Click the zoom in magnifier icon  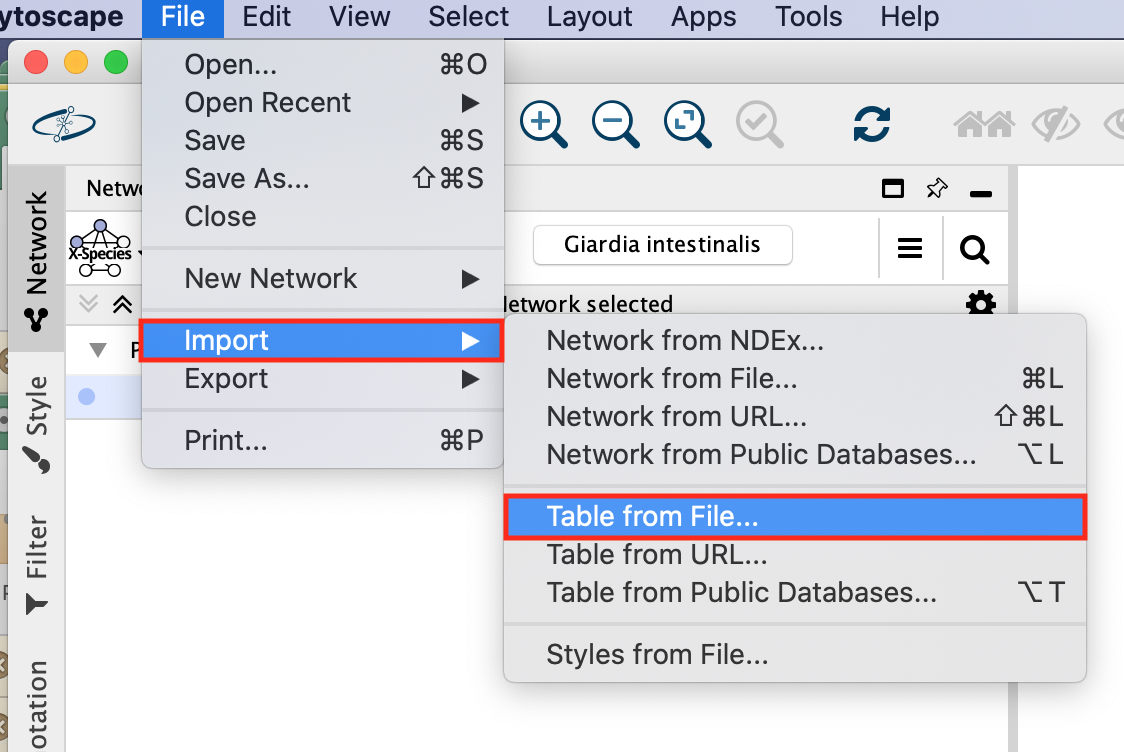coord(543,124)
